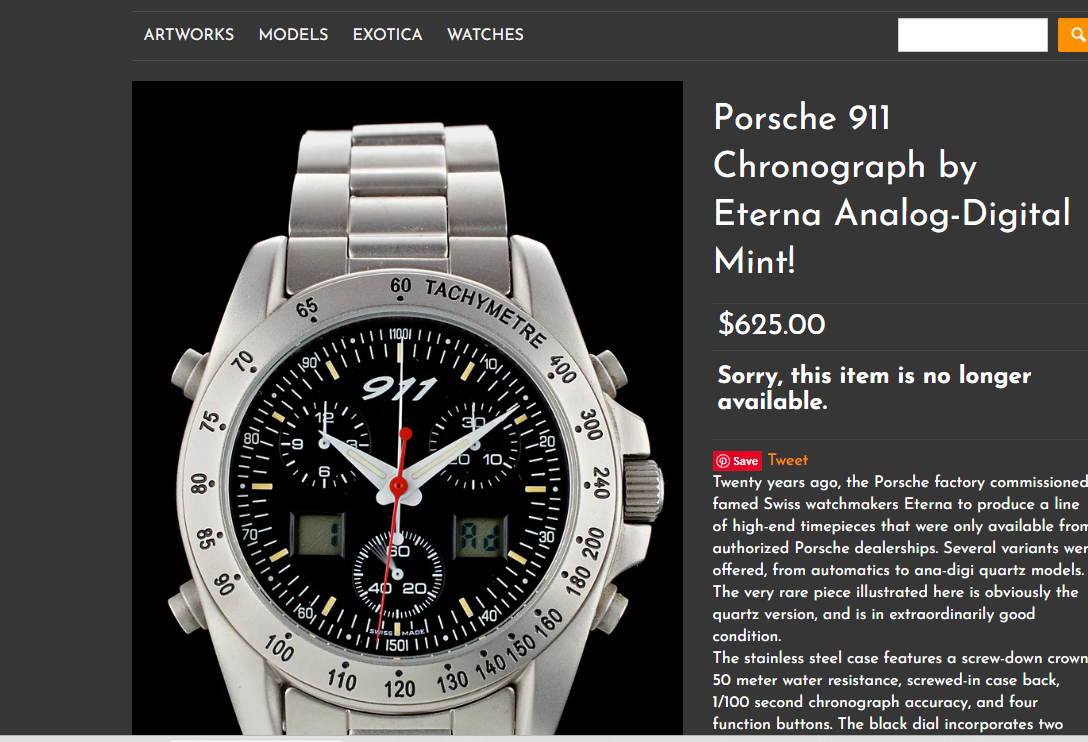Click the watch crown in the photo

(x=643, y=489)
